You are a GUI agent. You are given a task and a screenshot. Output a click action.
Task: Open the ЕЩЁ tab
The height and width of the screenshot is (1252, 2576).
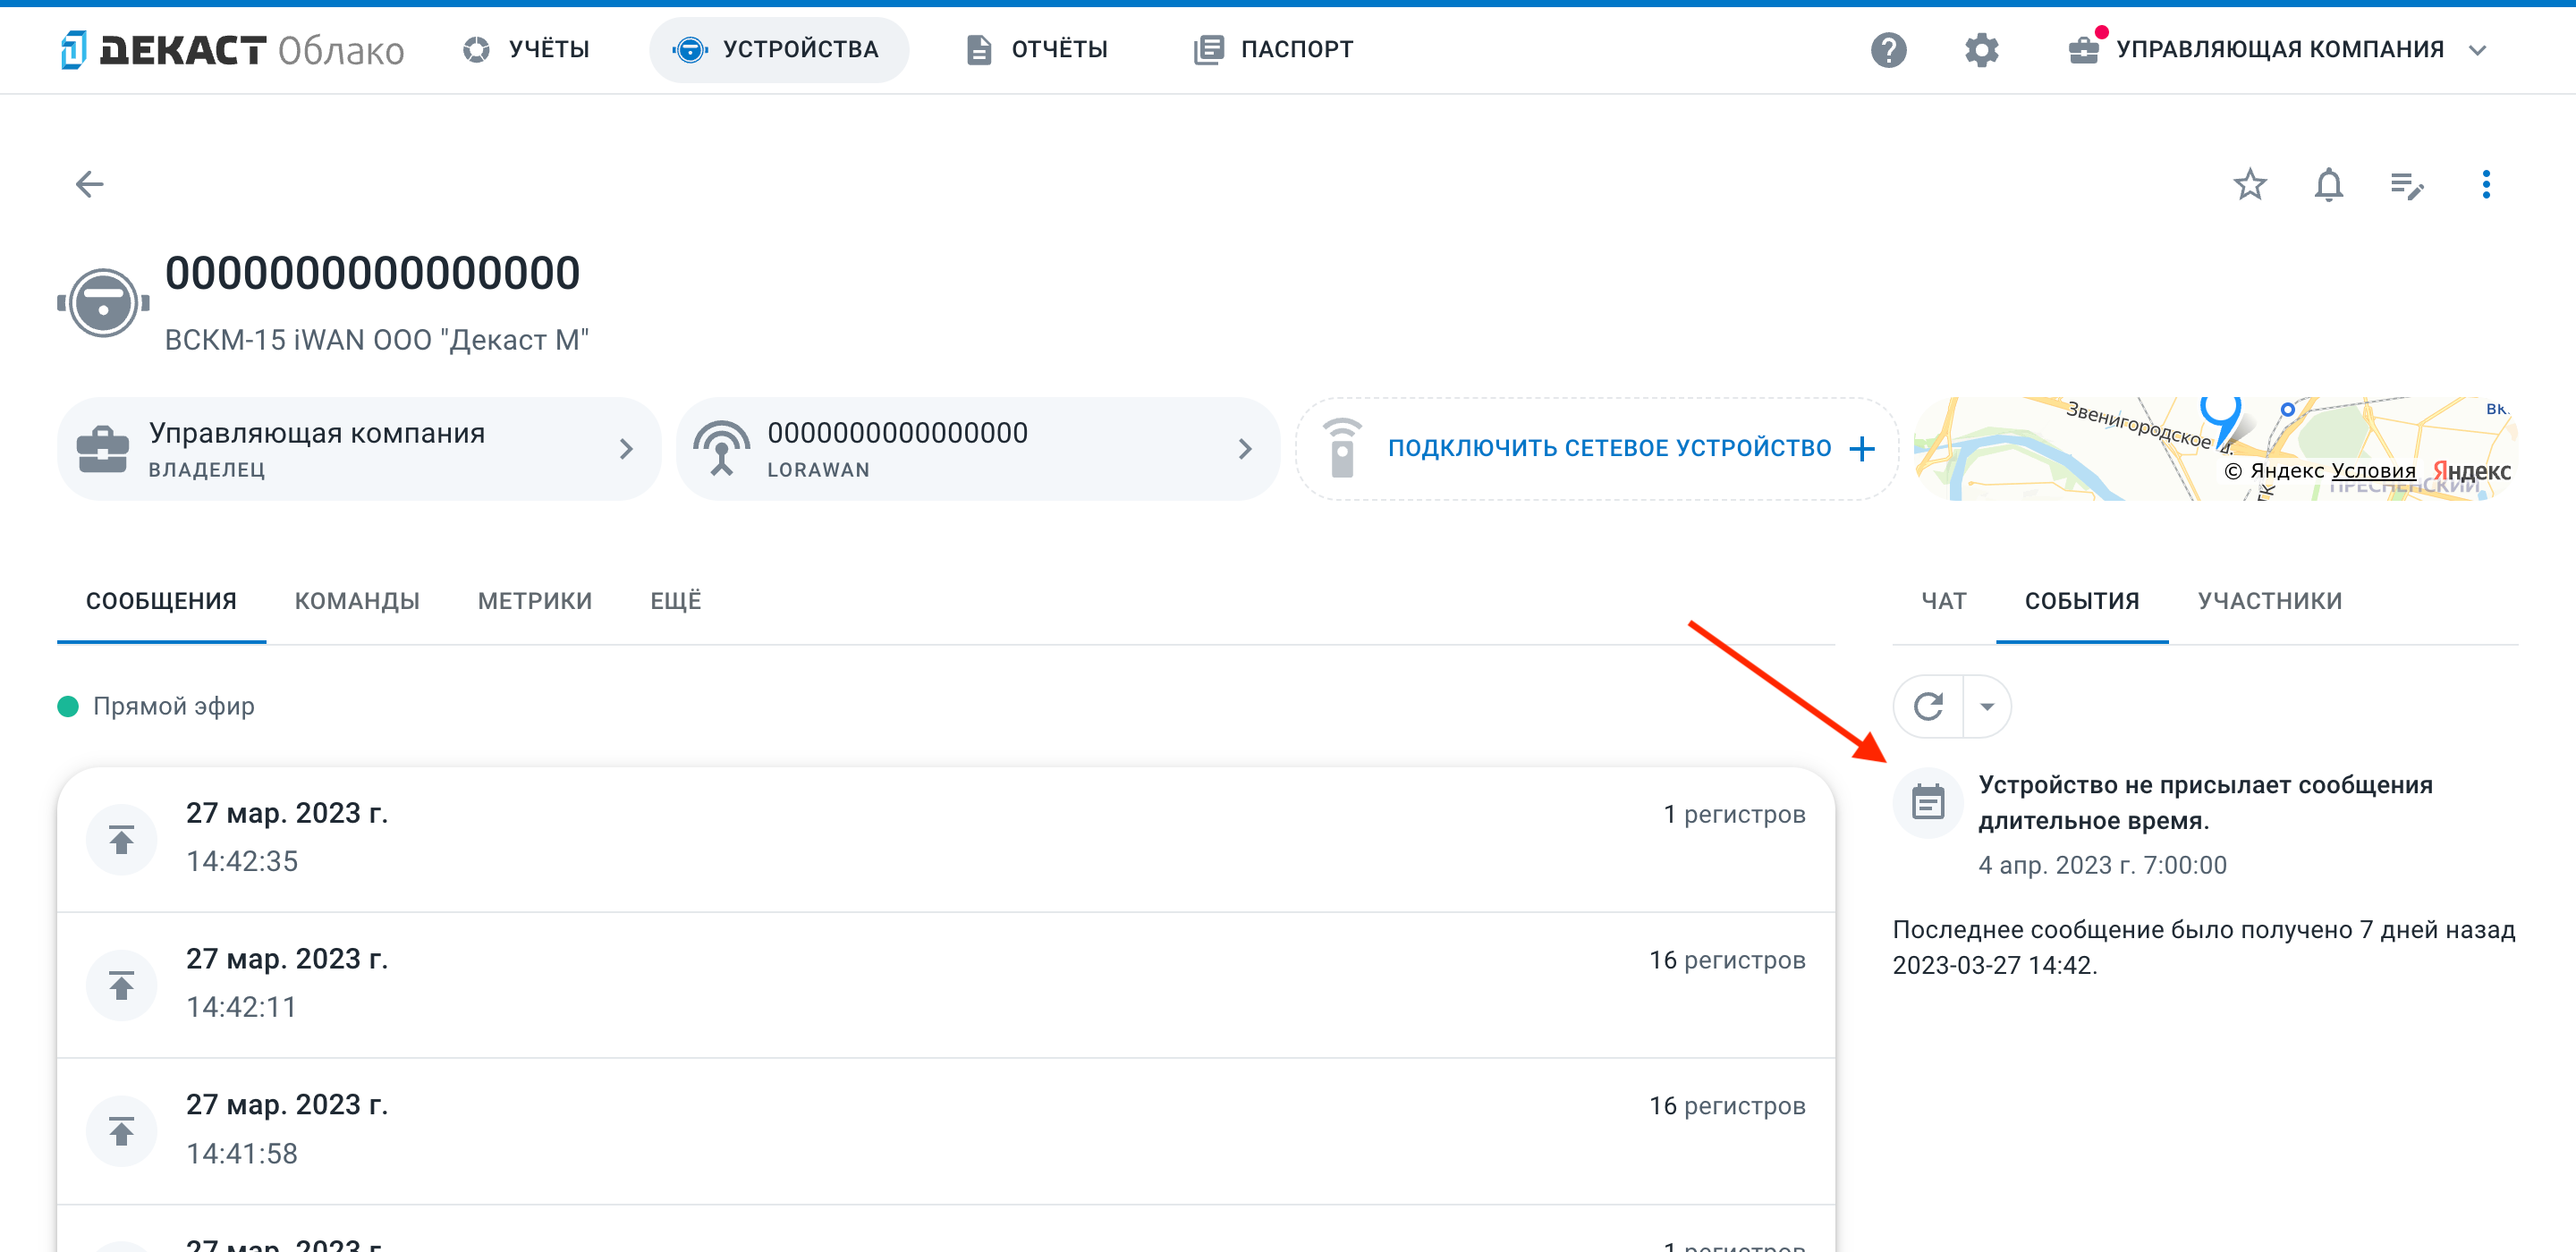(676, 601)
